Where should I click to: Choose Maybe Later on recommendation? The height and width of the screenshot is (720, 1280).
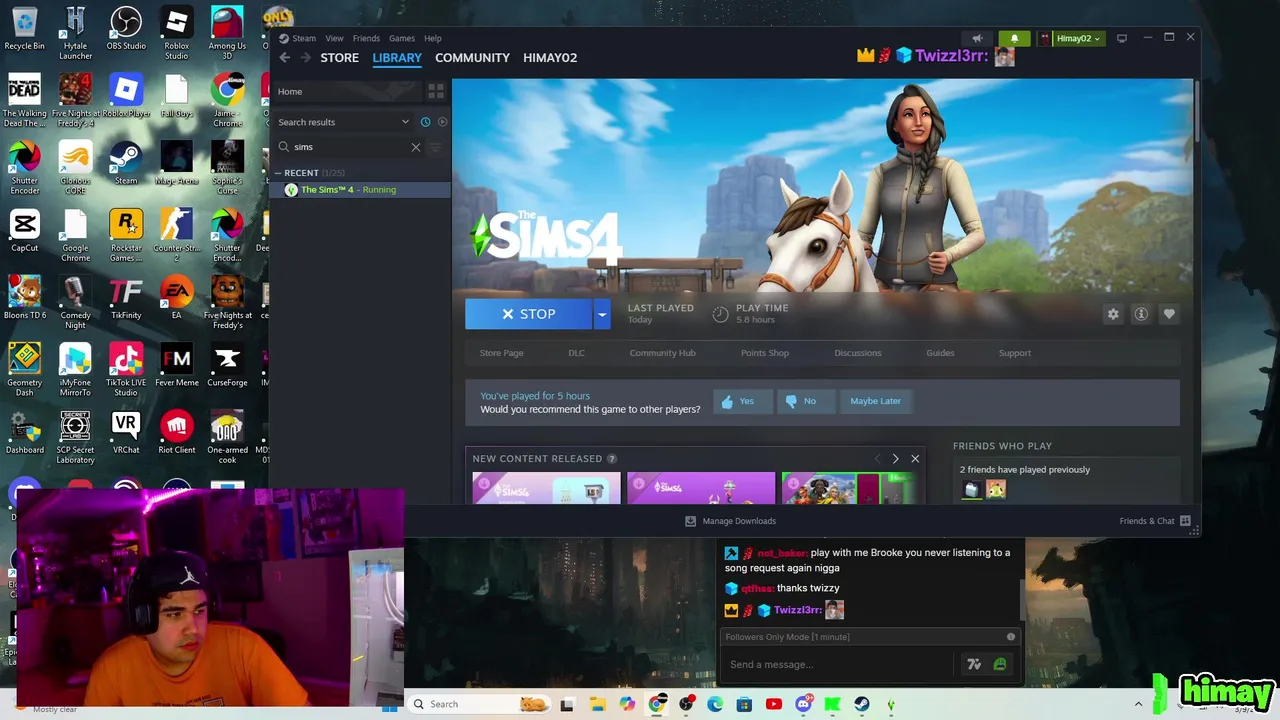point(875,401)
